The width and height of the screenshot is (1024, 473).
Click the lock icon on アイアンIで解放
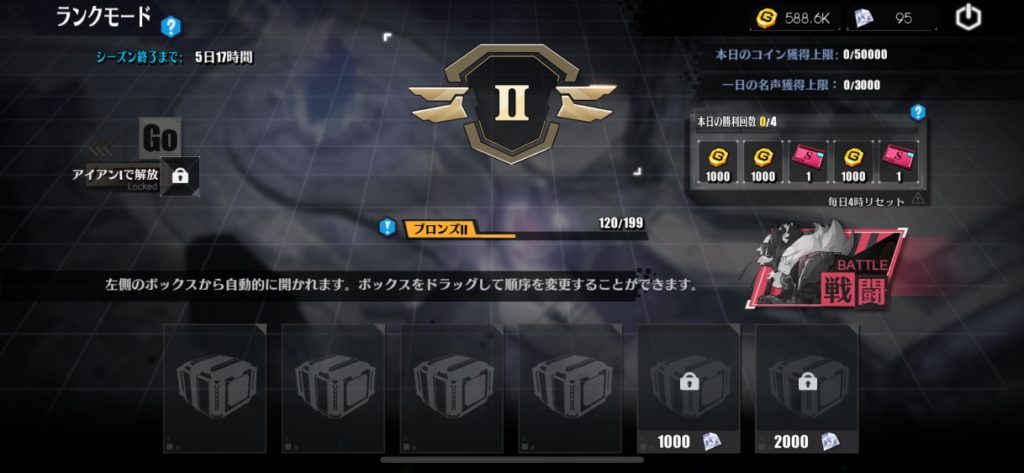coord(180,176)
